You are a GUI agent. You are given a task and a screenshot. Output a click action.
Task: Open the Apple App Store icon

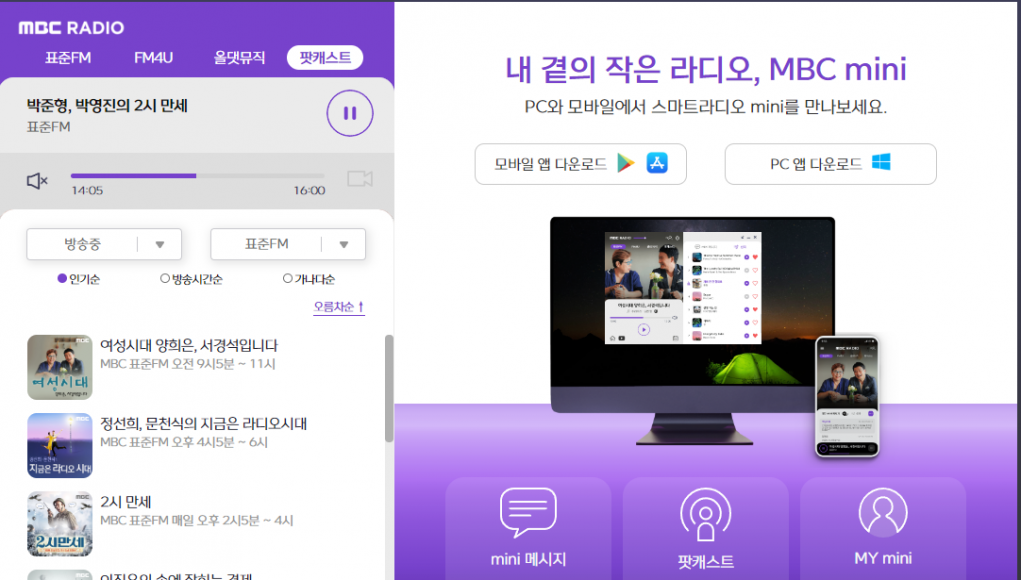[657, 163]
